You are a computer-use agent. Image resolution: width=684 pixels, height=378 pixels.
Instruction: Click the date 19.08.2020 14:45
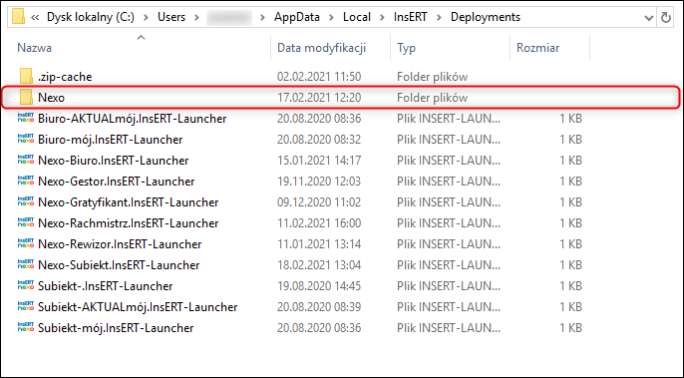pos(319,286)
